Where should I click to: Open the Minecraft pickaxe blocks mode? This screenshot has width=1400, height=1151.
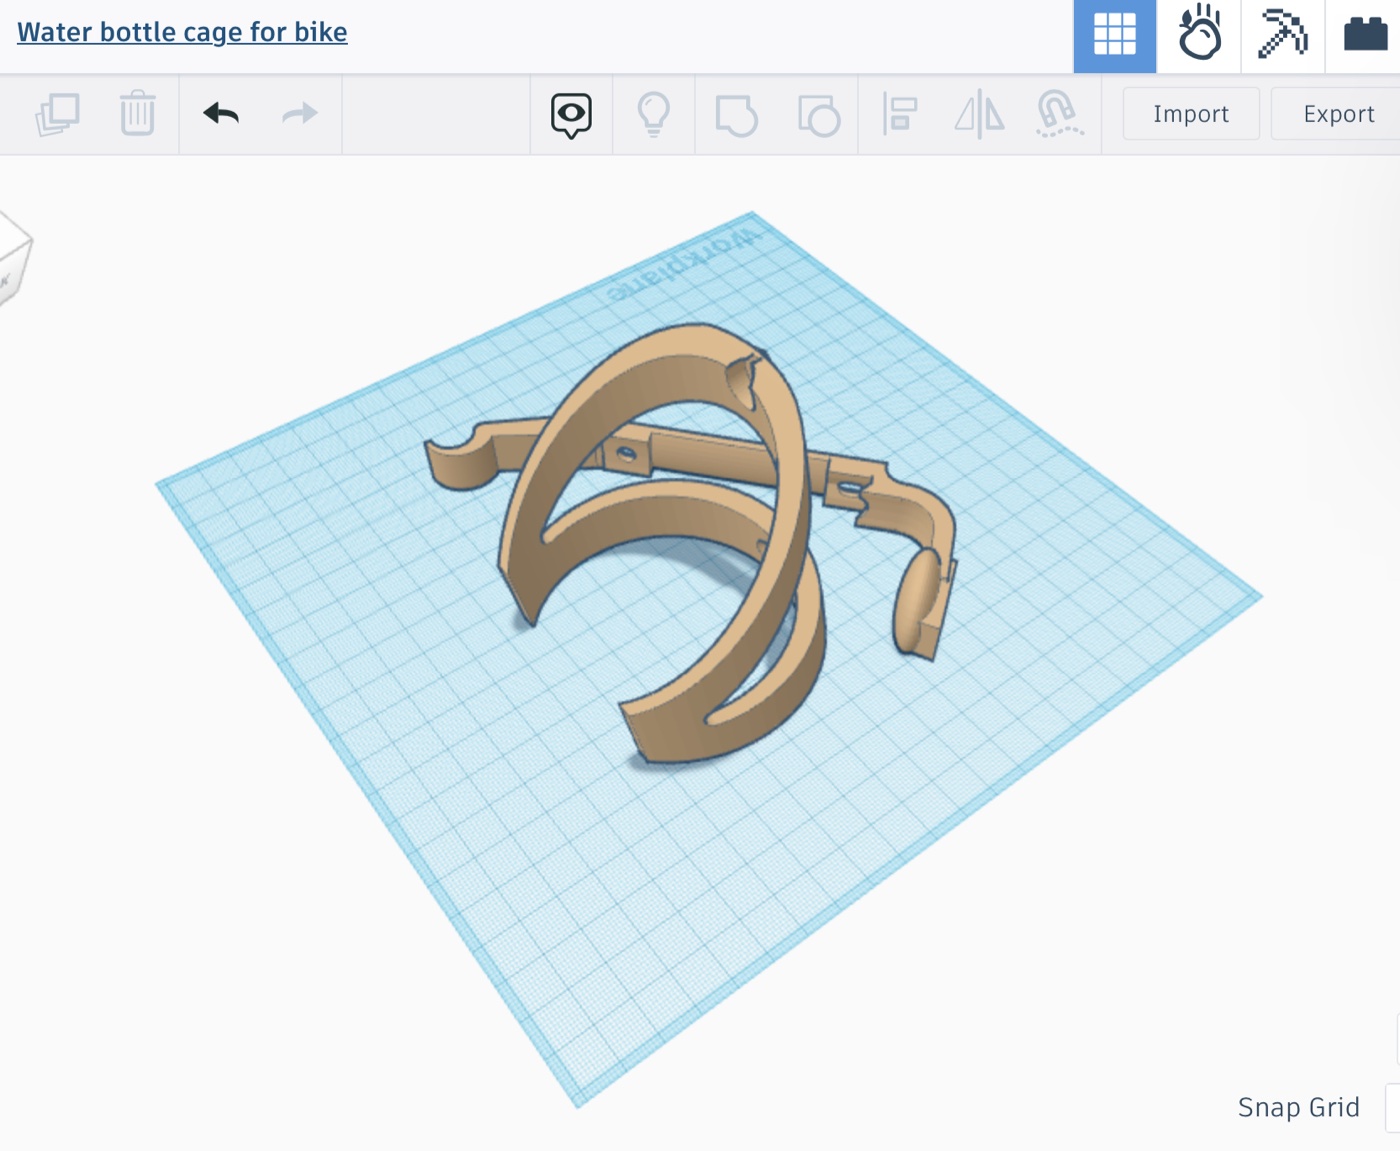tap(1283, 34)
